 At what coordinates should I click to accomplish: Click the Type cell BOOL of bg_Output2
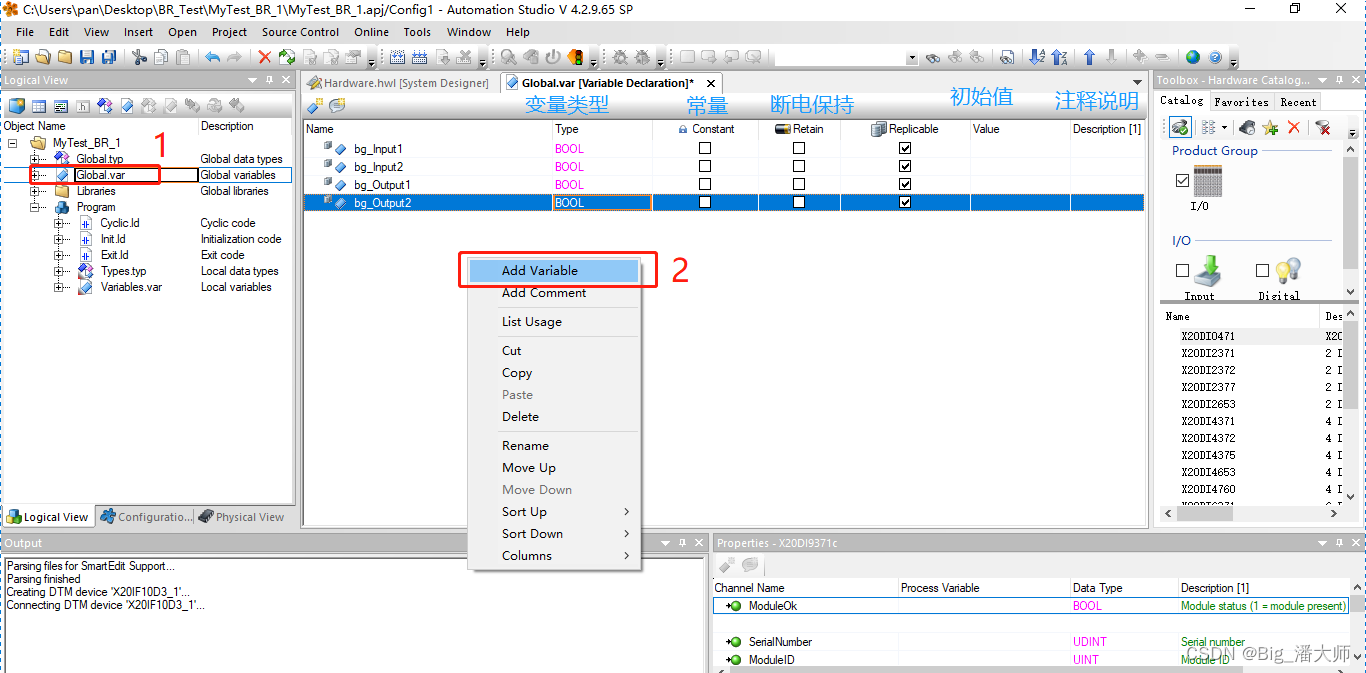tap(602, 202)
